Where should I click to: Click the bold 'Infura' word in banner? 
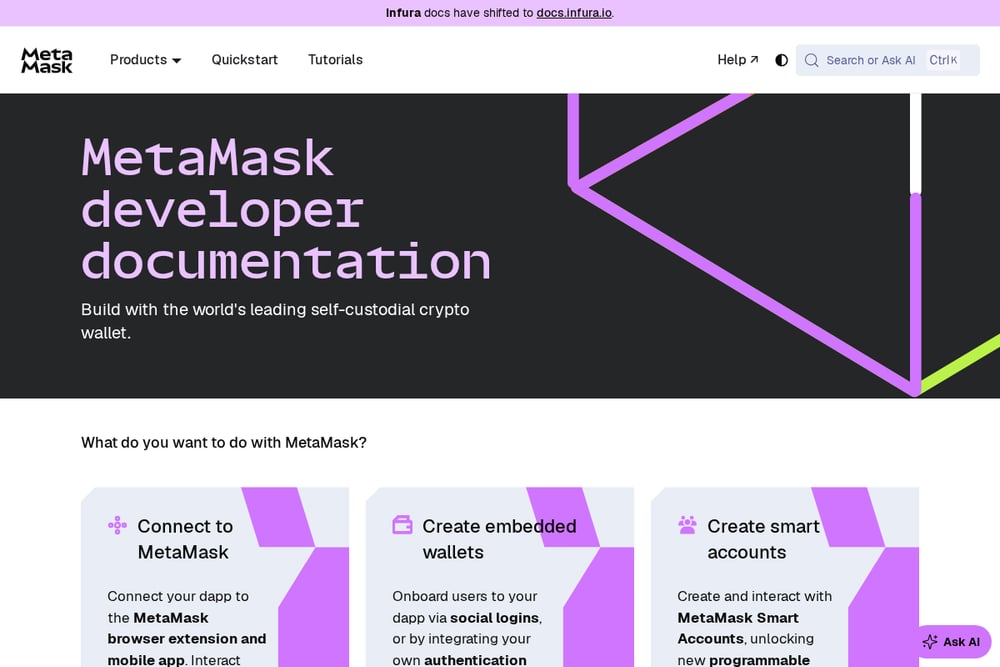coord(403,13)
